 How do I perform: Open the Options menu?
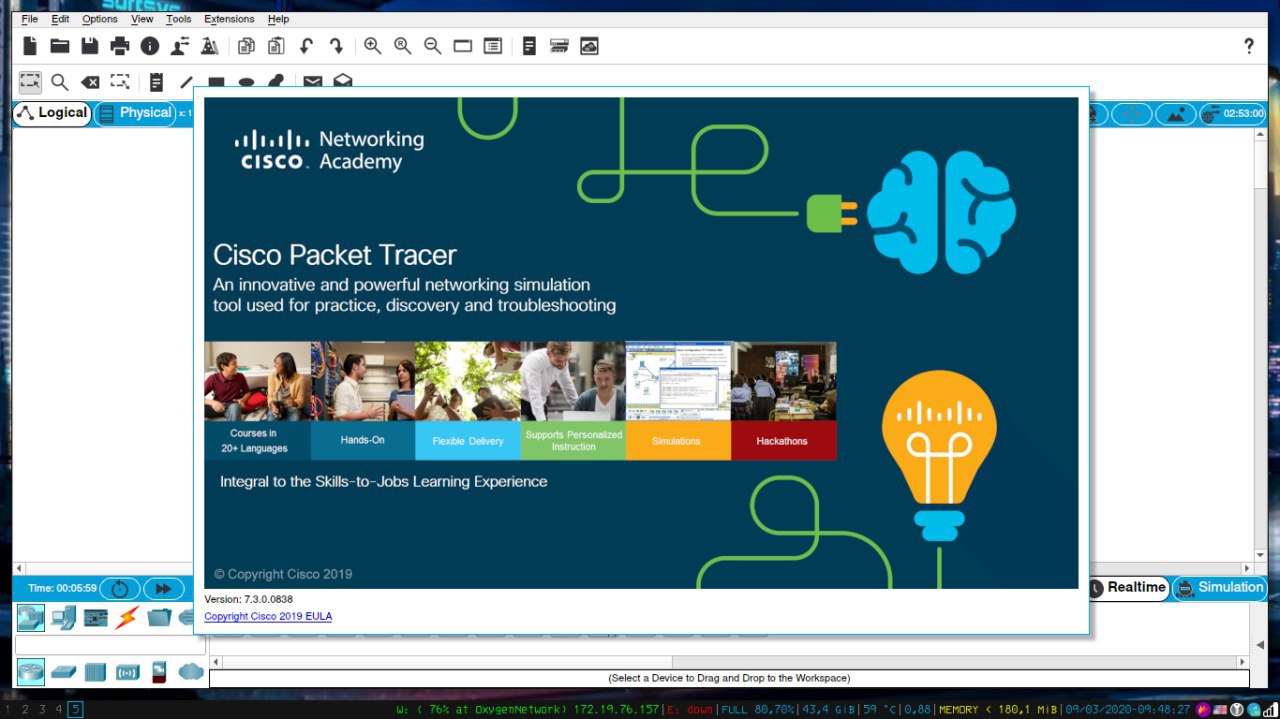click(100, 18)
